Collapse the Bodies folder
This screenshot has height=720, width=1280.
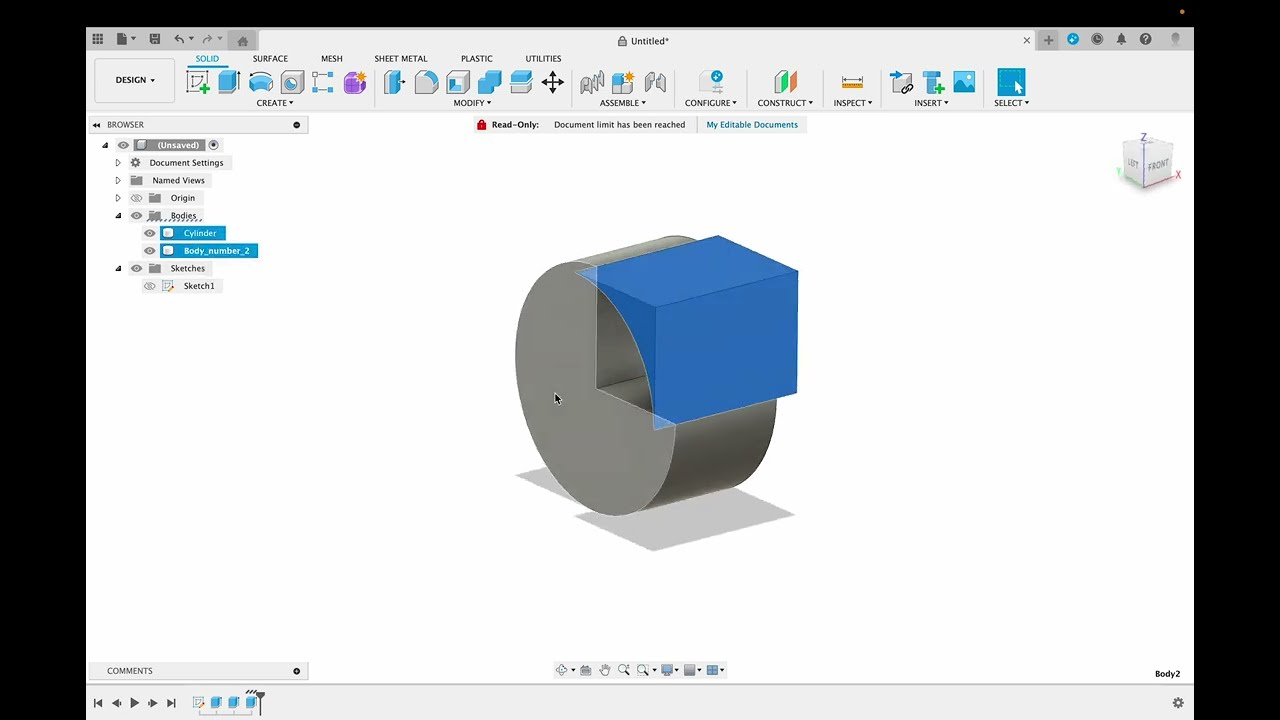[x=118, y=216]
